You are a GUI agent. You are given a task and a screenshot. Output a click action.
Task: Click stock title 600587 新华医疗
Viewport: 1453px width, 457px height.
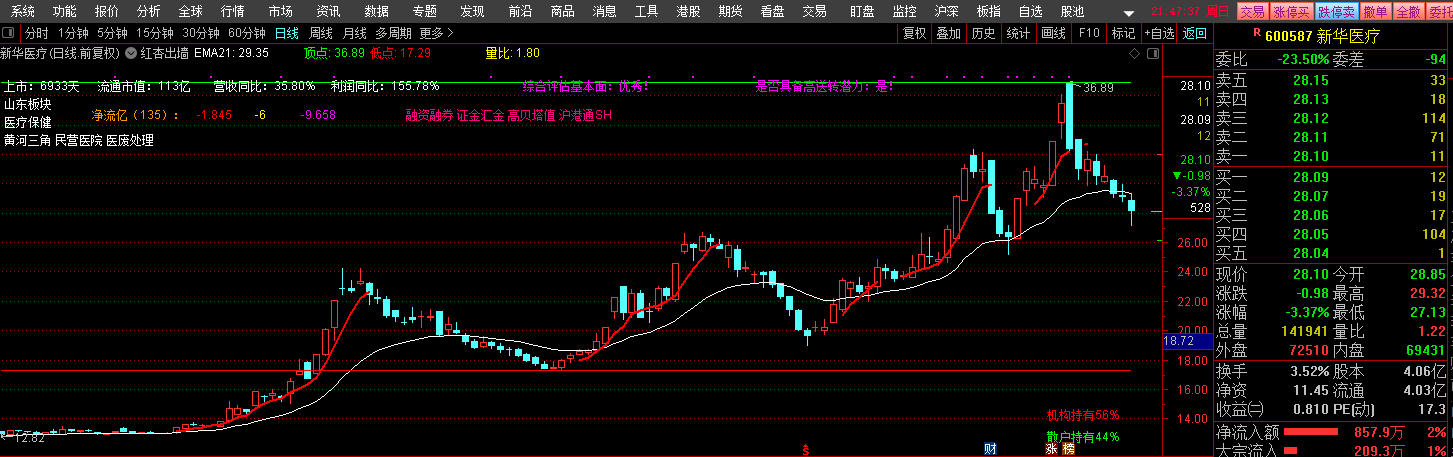coord(1322,35)
